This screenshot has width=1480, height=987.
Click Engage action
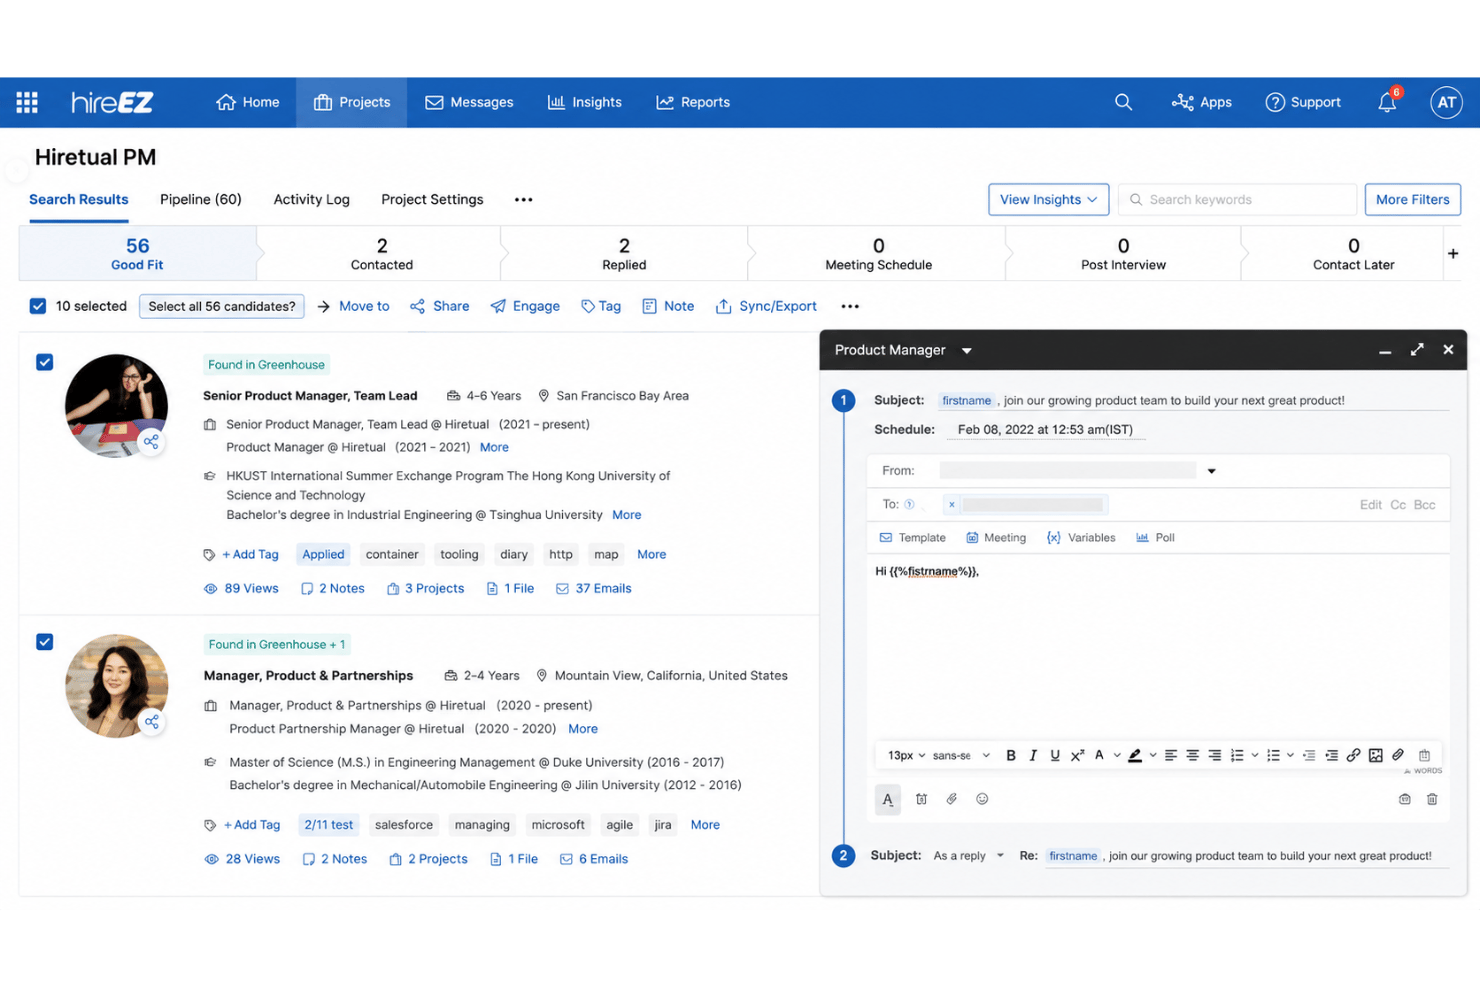coord(525,306)
